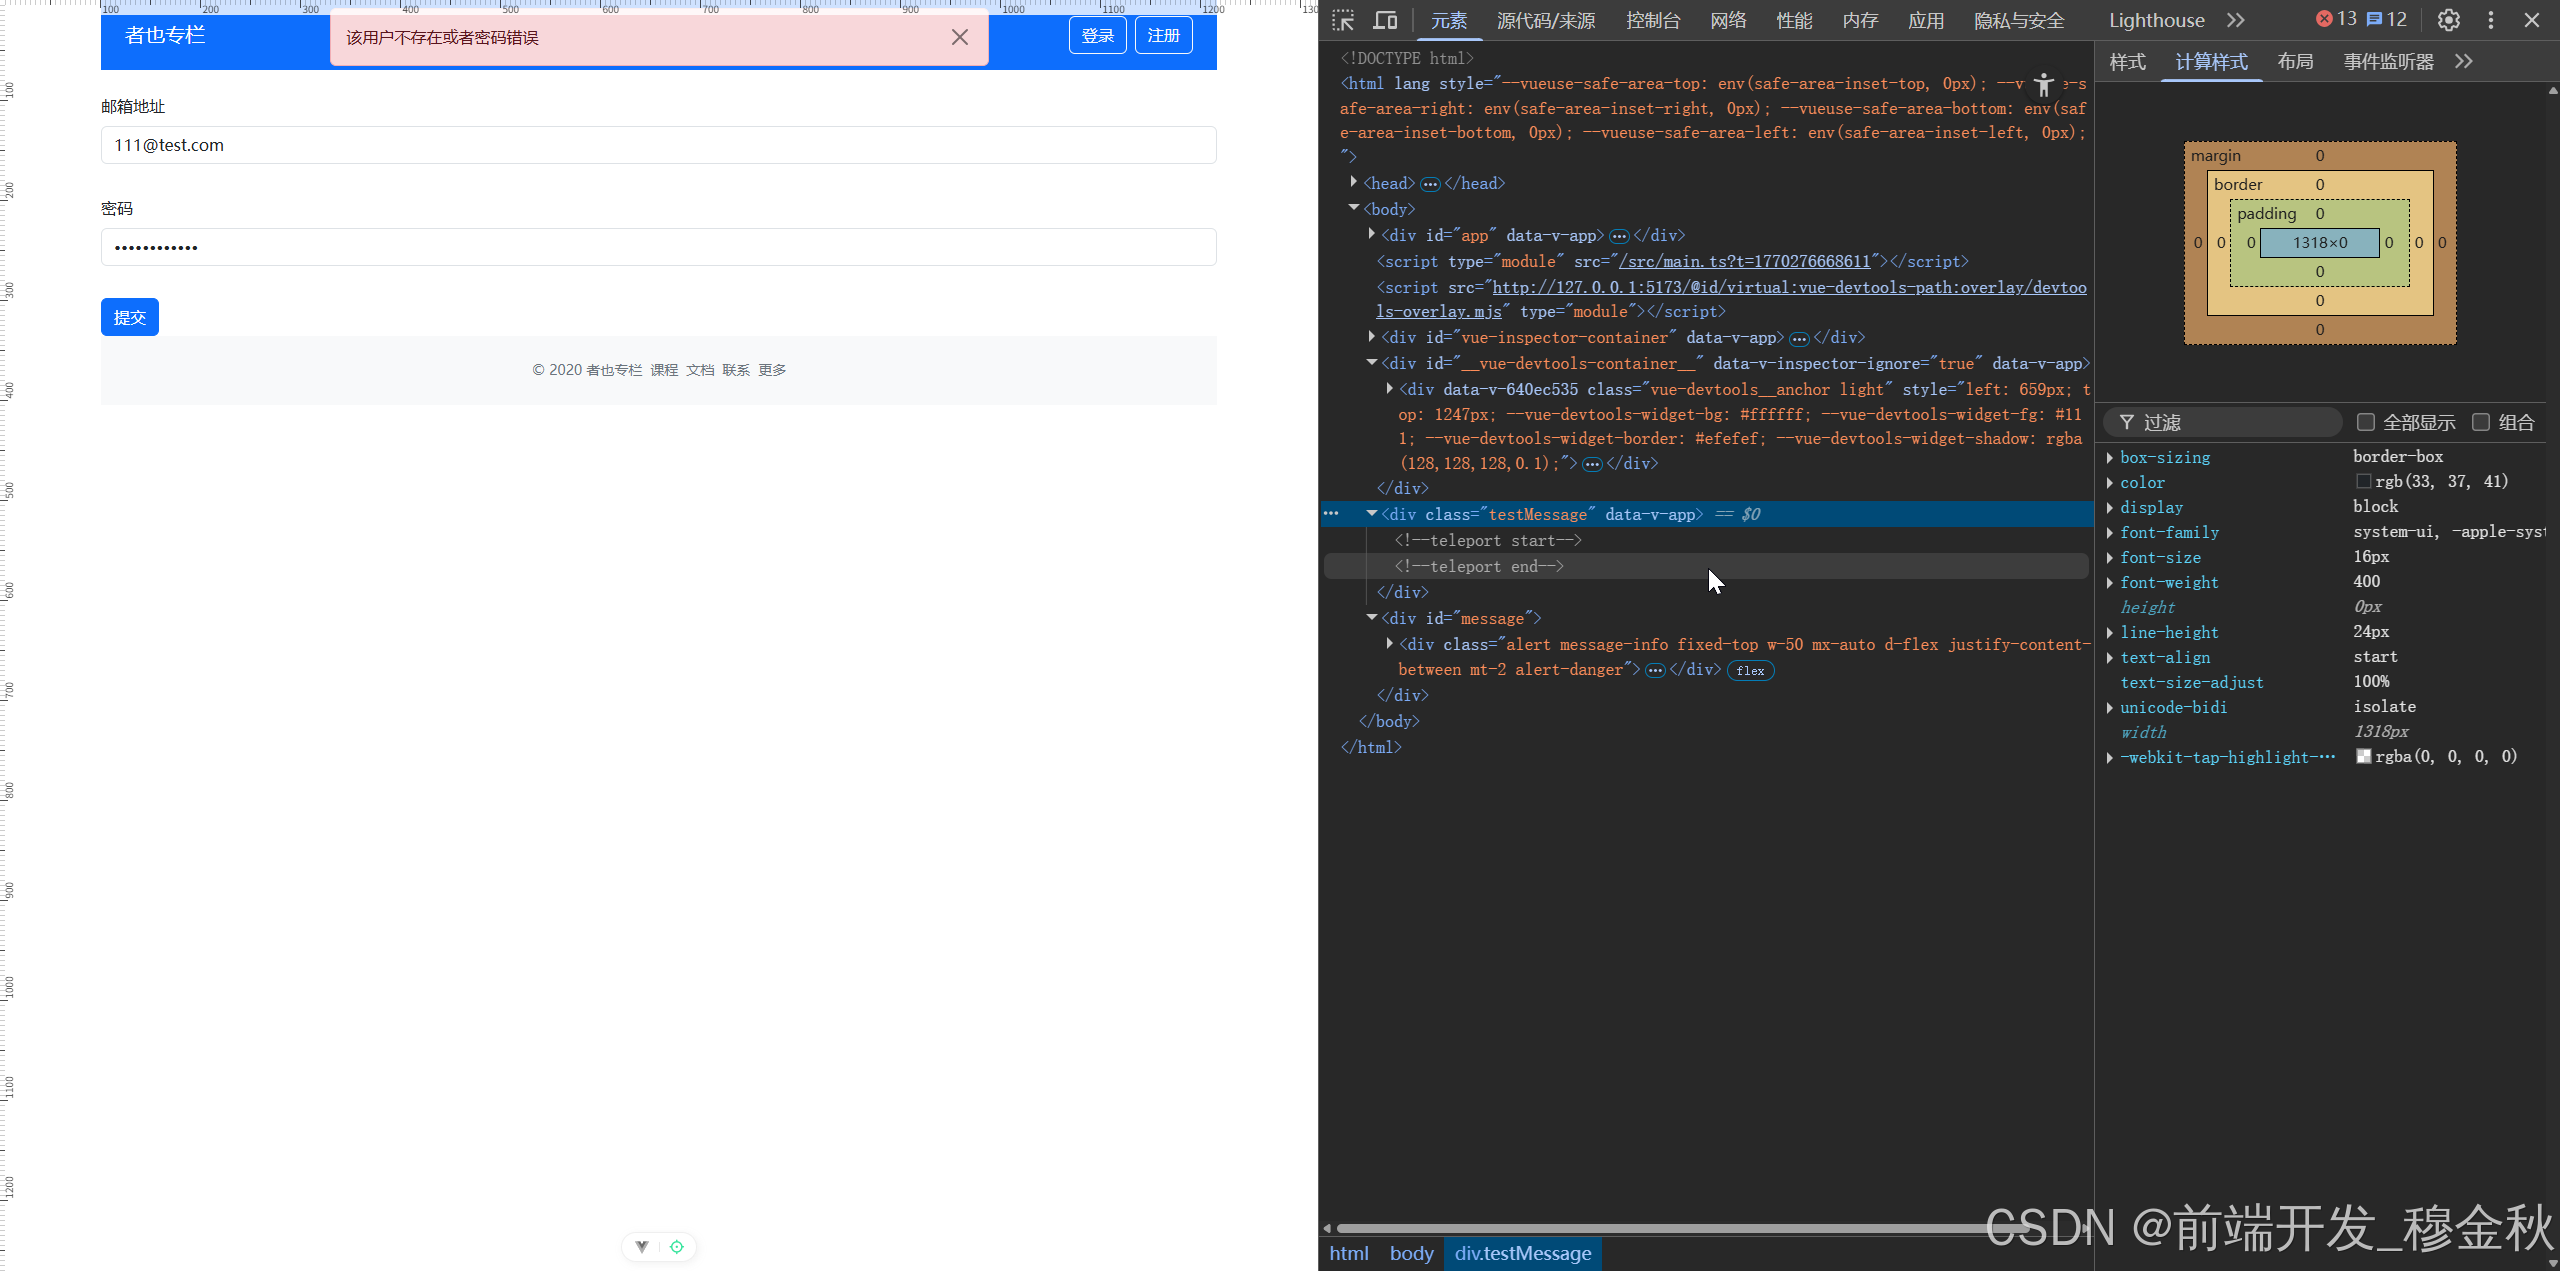This screenshot has width=2560, height=1271.
Task: Collapse the __vue-devtools-container__ node
Action: tap(1371, 363)
